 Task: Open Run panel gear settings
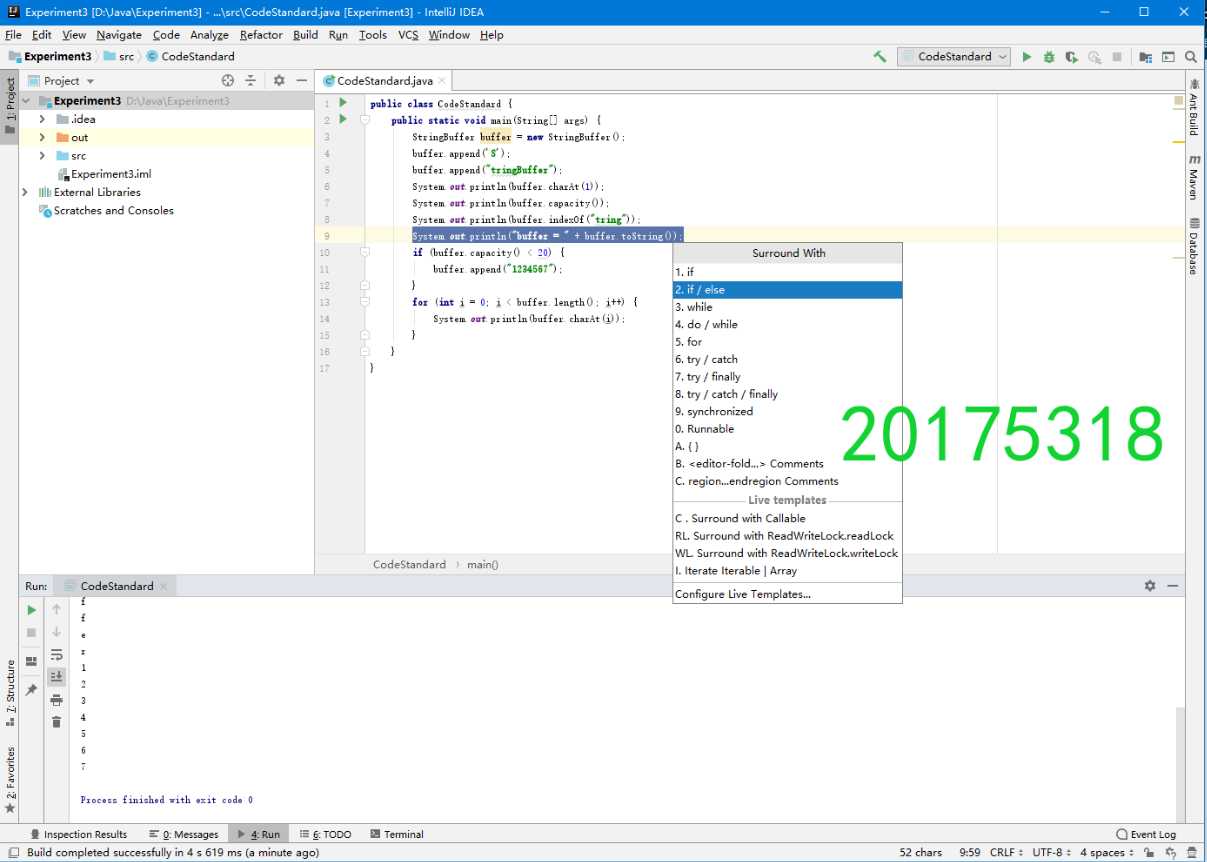[1150, 586]
